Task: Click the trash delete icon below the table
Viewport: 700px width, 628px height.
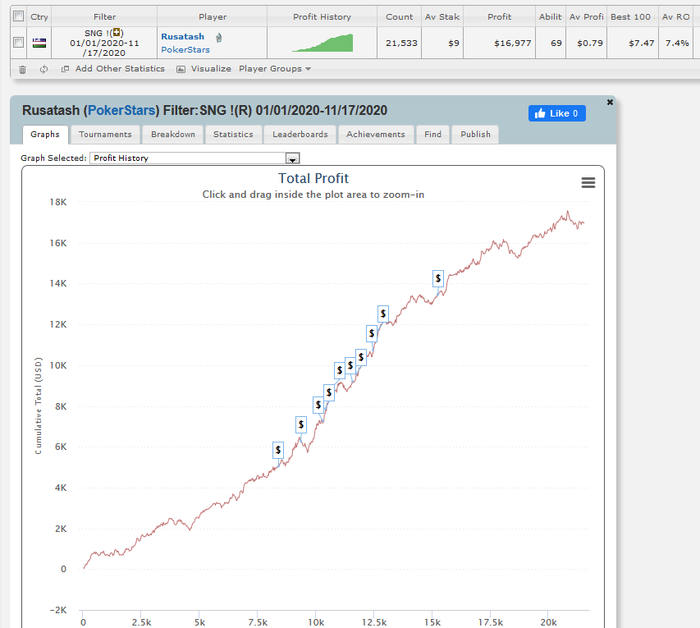Action: click(22, 69)
